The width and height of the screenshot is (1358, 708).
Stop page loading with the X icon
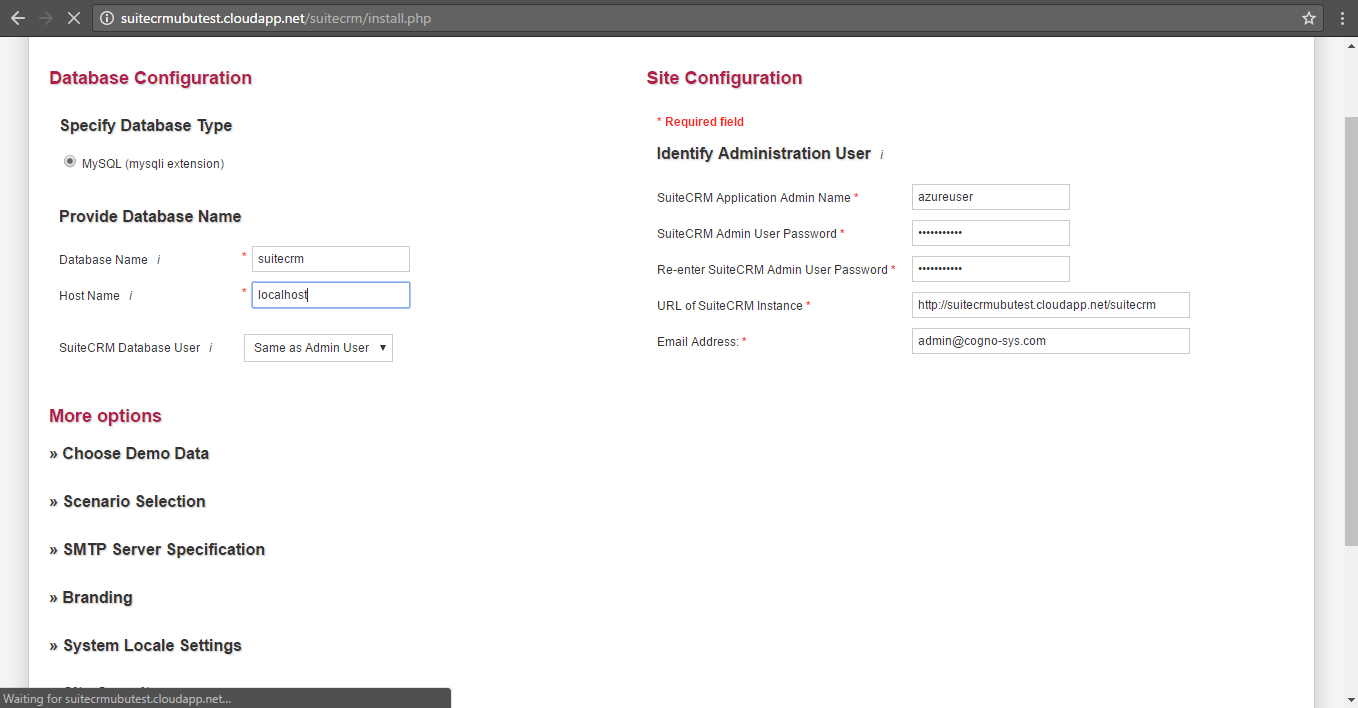tap(73, 18)
